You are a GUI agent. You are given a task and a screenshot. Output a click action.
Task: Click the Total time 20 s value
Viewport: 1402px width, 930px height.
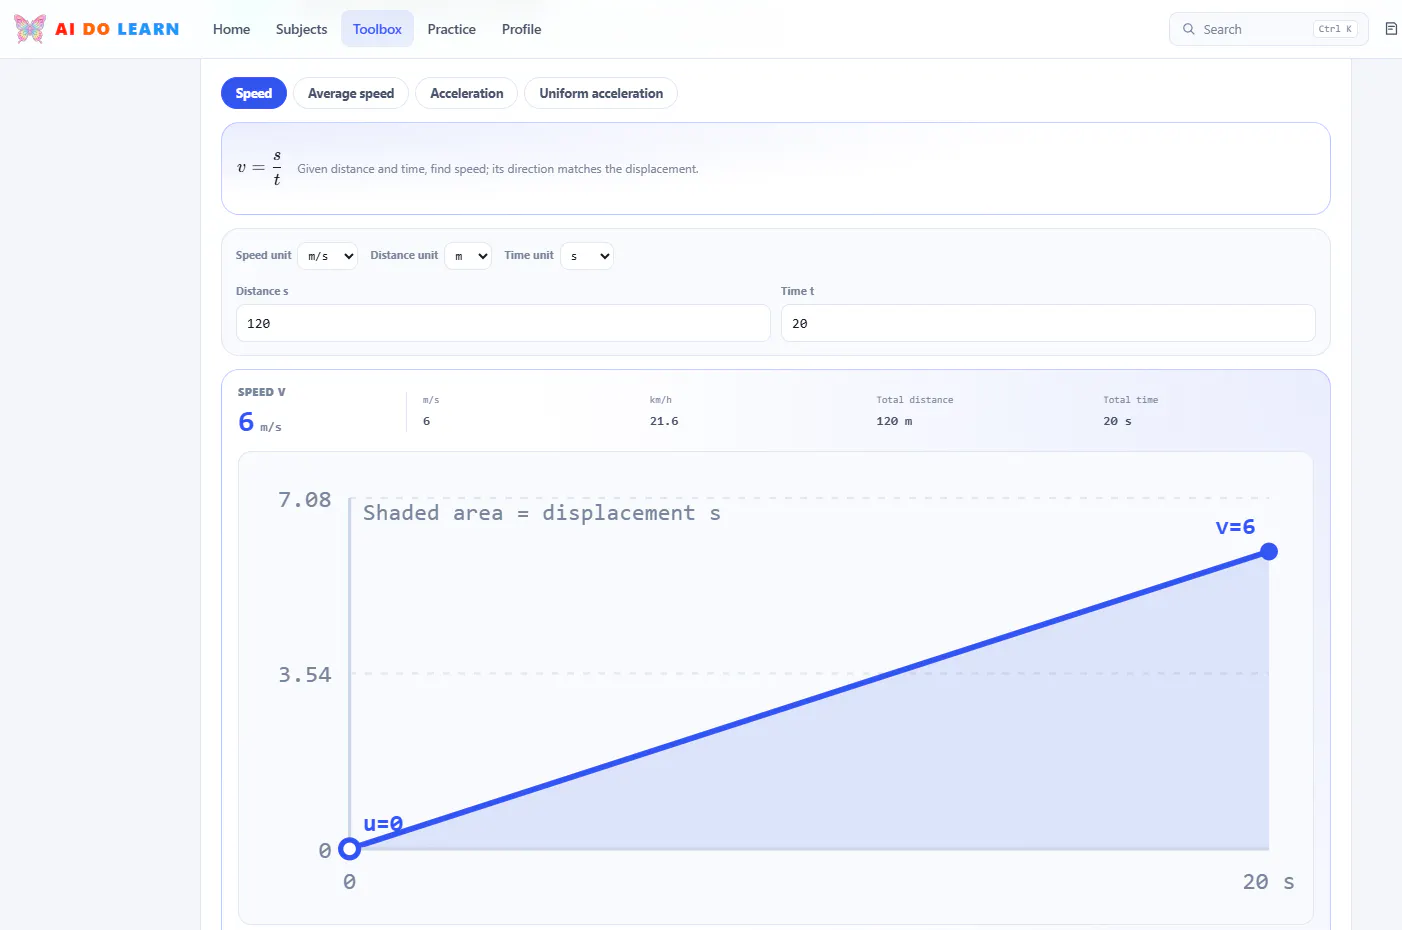(1117, 421)
